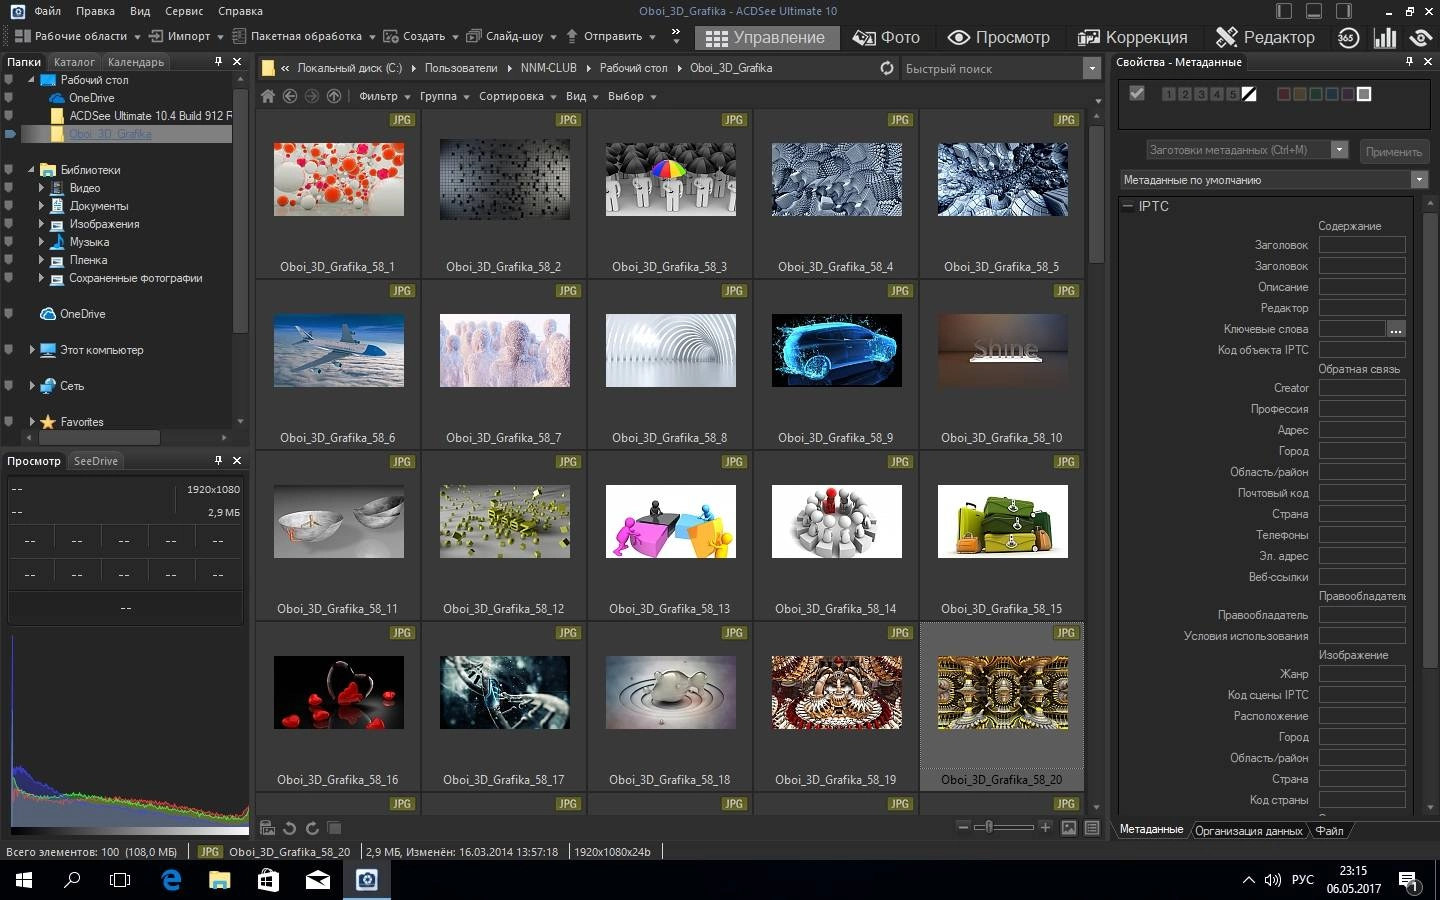Navigate back with the left arrow icon
Viewport: 1440px width, 900px height.
(x=290, y=96)
